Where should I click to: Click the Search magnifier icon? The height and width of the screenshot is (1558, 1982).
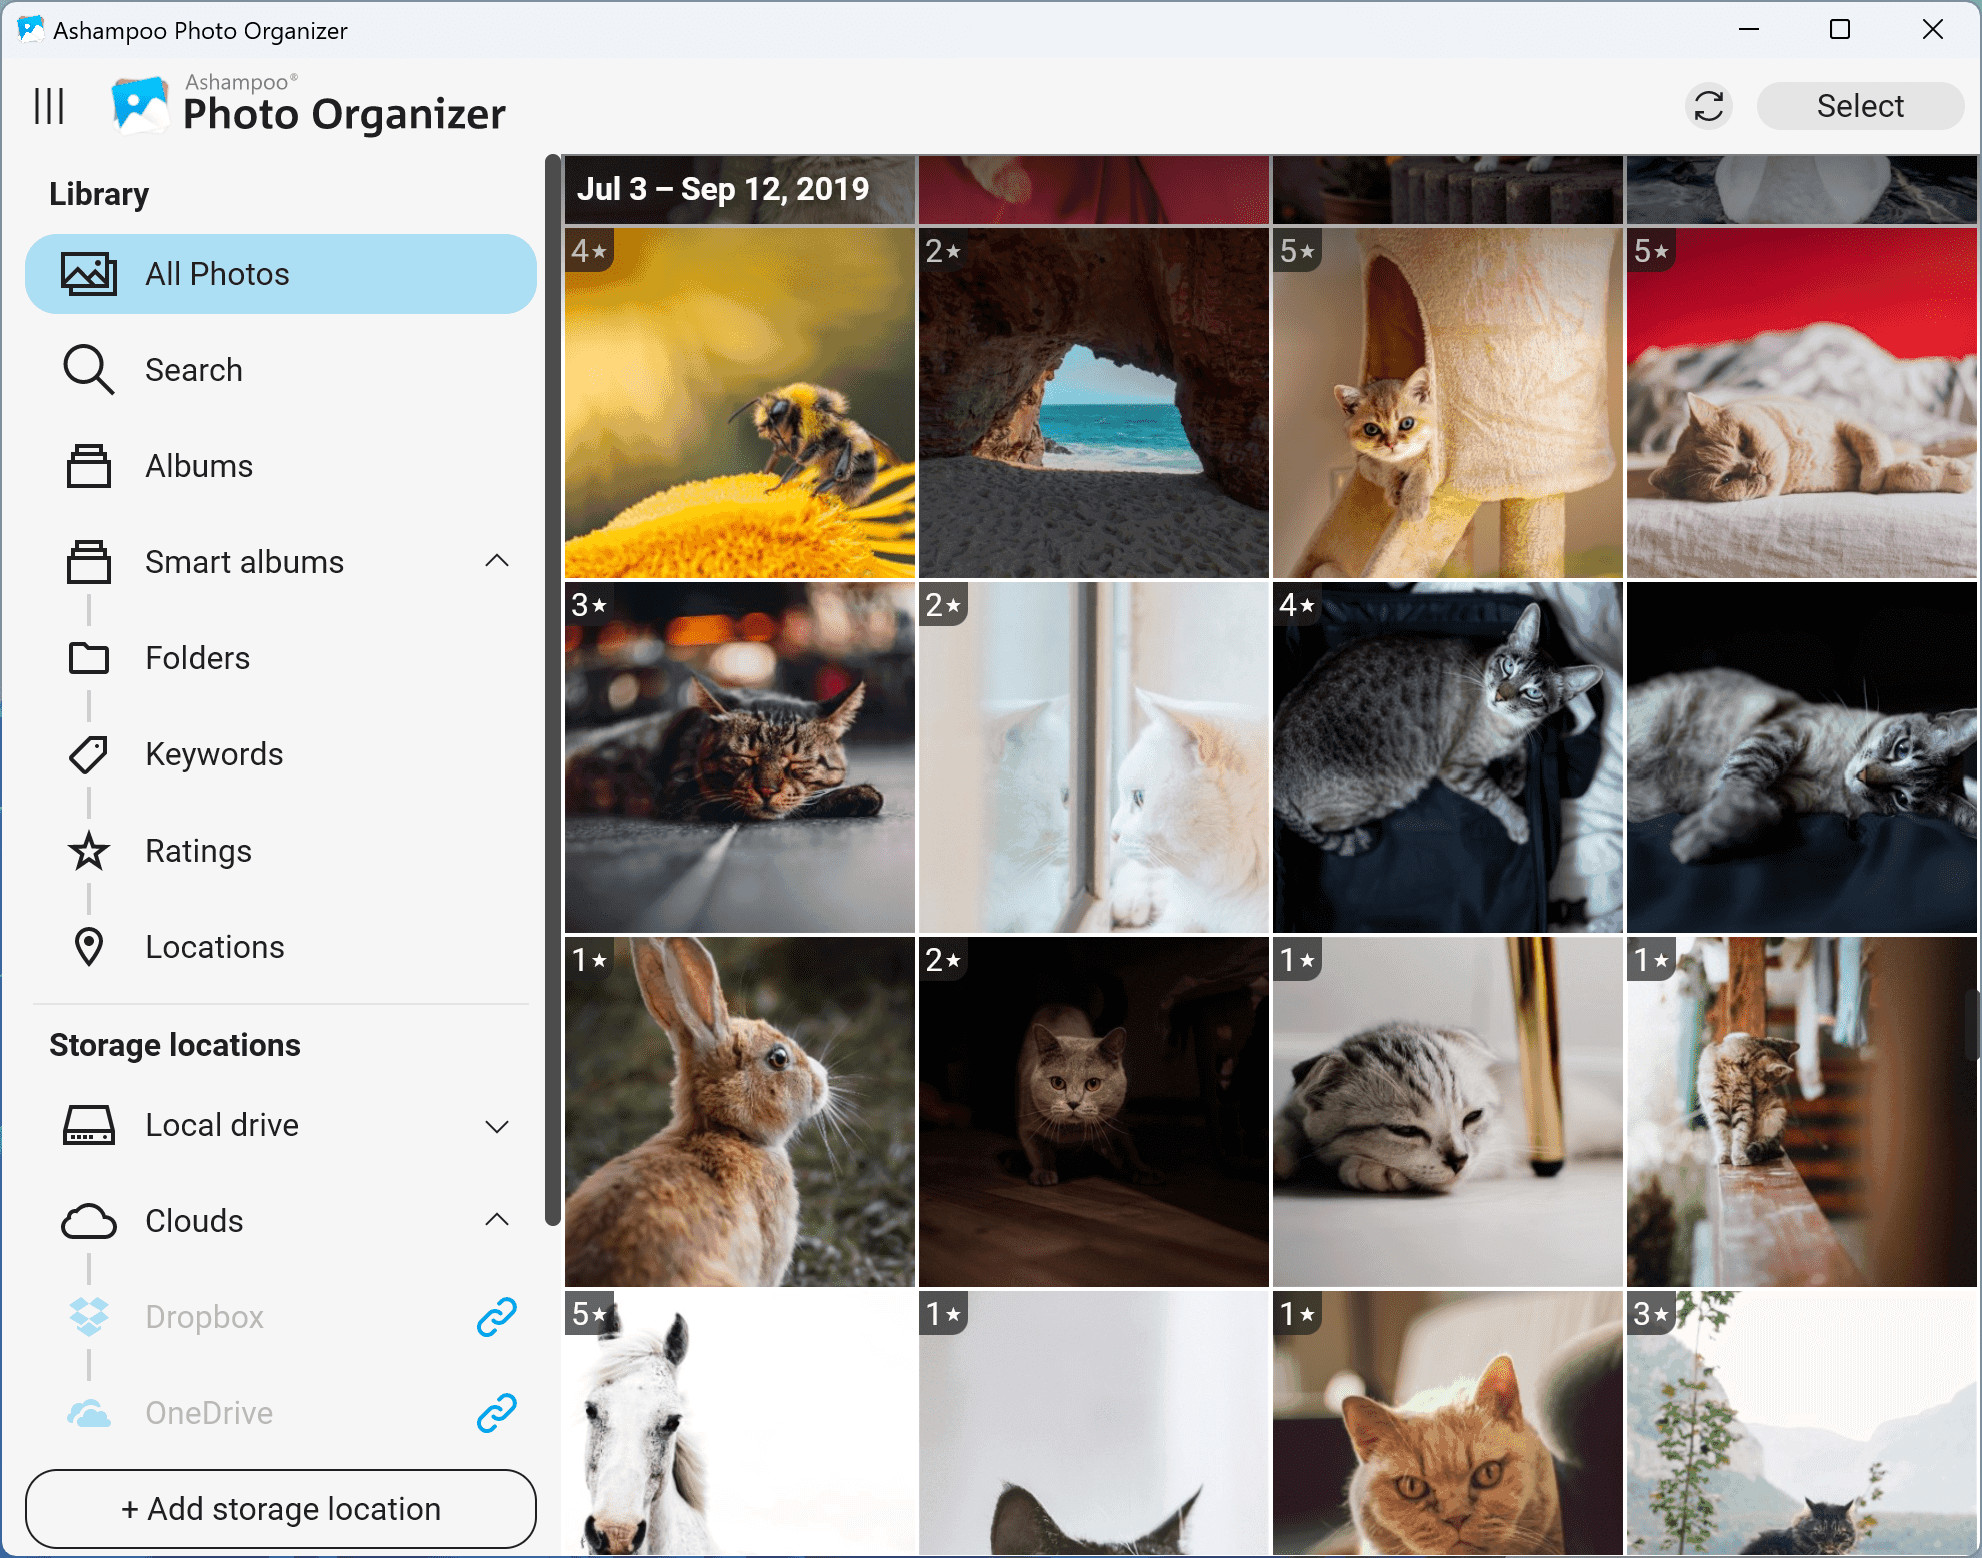tap(89, 370)
